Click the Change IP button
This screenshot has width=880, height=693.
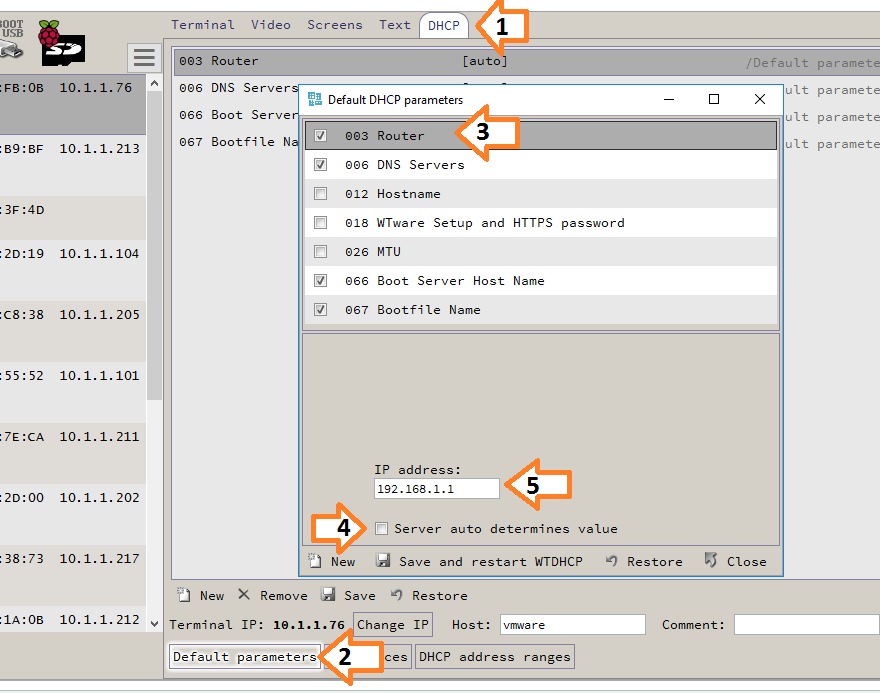393,625
